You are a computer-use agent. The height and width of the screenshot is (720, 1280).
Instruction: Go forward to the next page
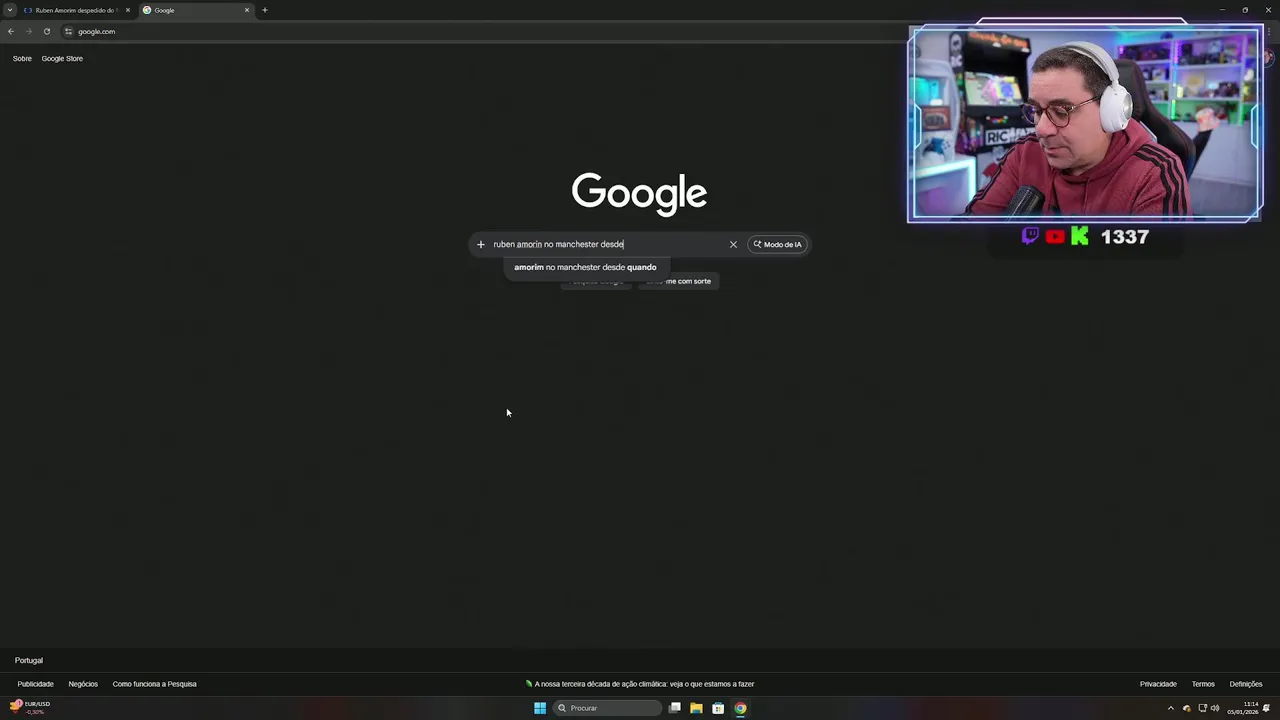pos(29,31)
